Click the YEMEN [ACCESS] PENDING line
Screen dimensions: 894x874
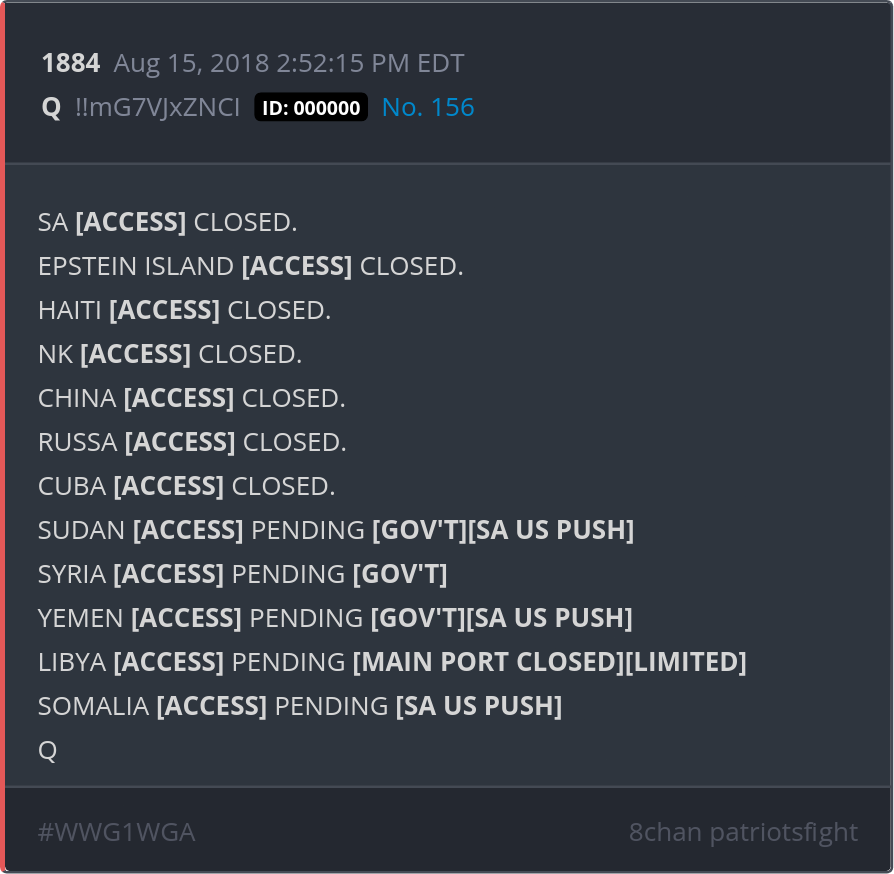point(335,618)
